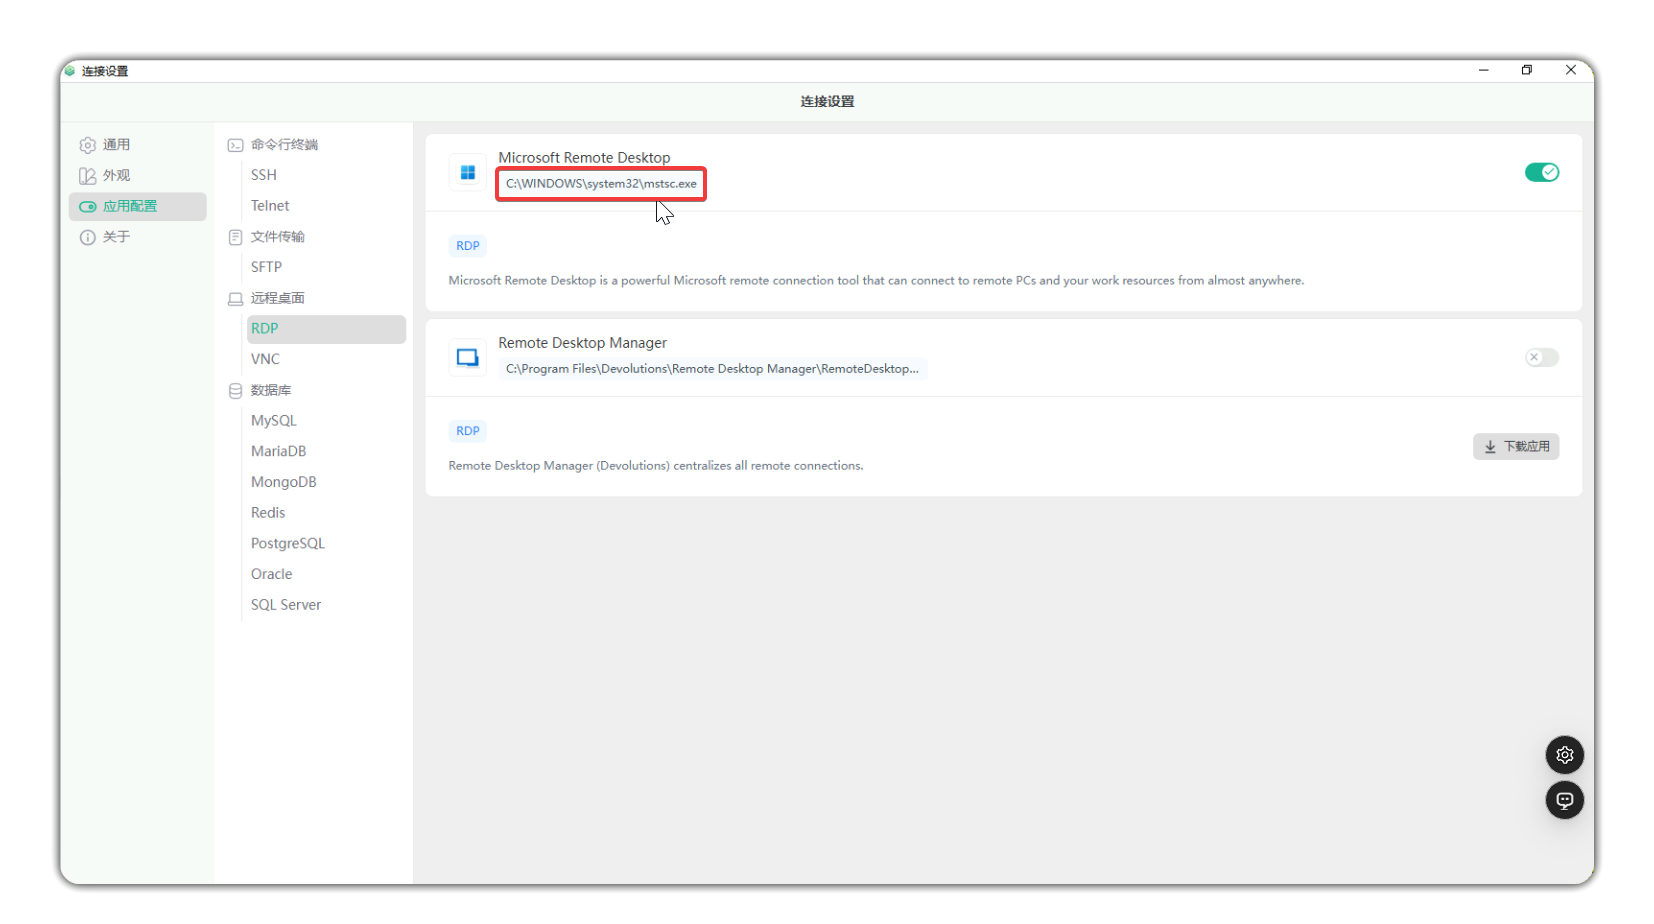Click the 远程桌面 remote desktop category icon

tap(236, 299)
